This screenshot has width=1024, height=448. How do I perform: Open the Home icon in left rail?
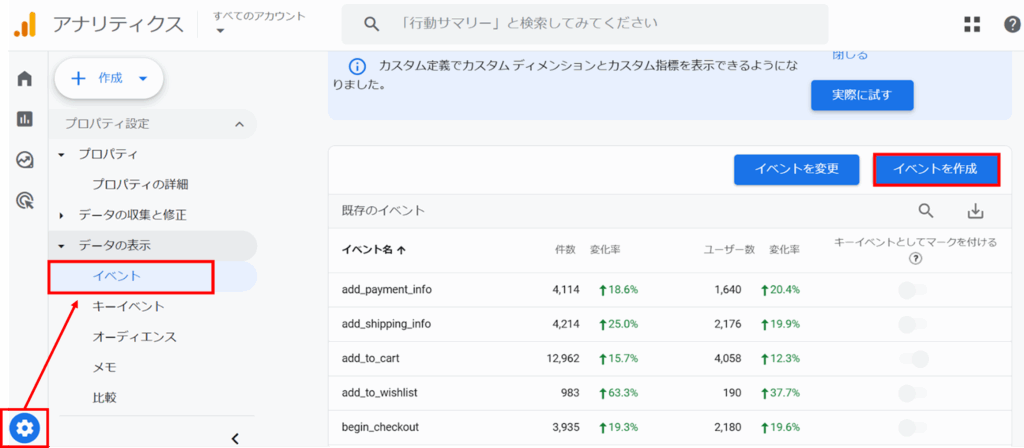(25, 78)
